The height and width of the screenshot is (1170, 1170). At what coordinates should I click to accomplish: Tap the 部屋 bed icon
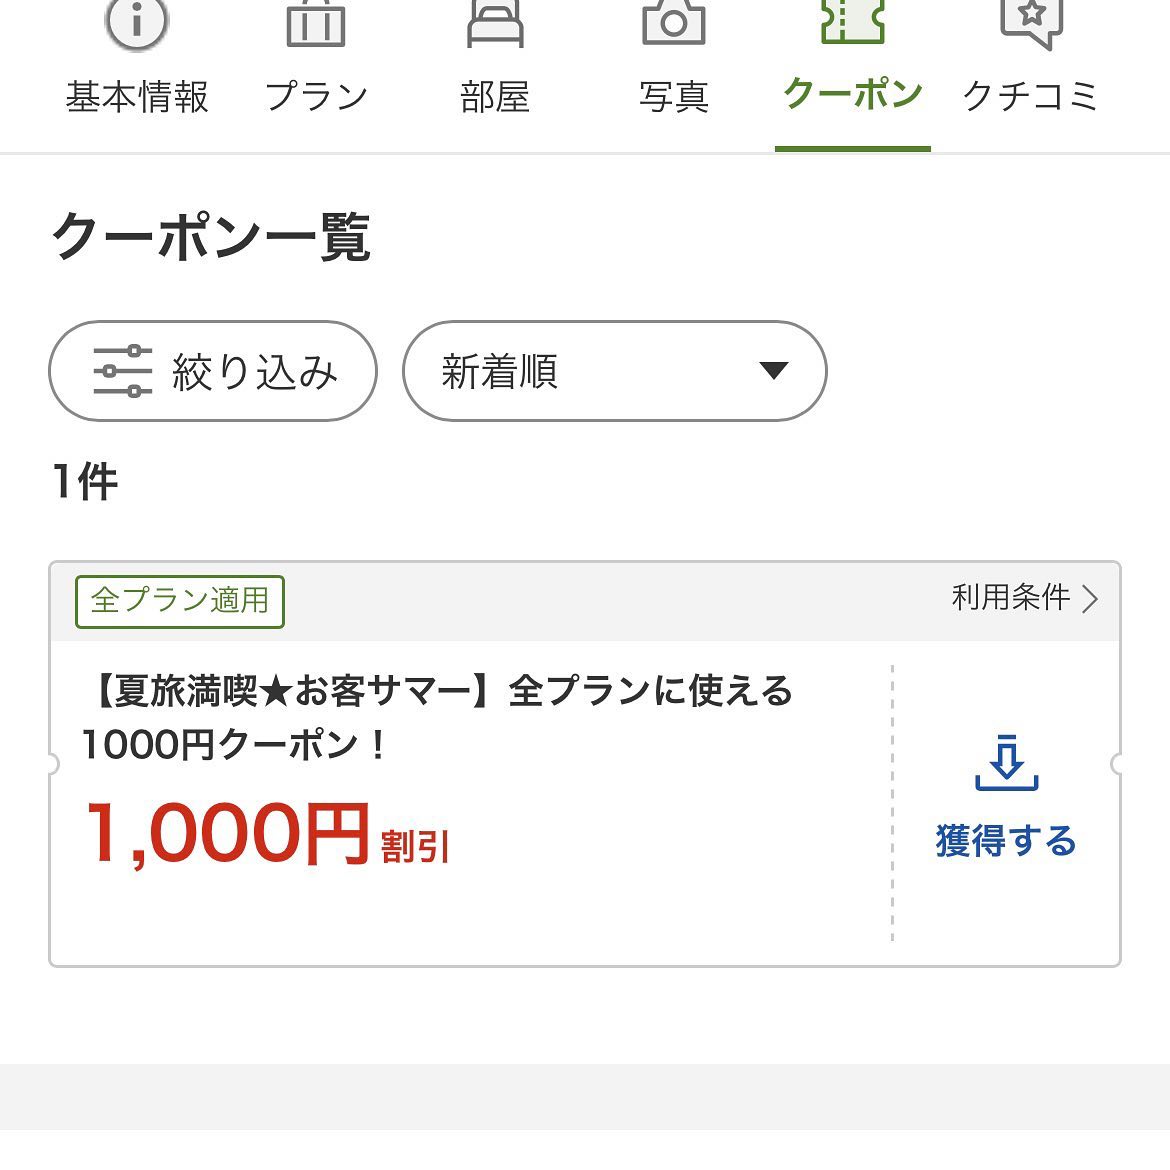[x=495, y=24]
